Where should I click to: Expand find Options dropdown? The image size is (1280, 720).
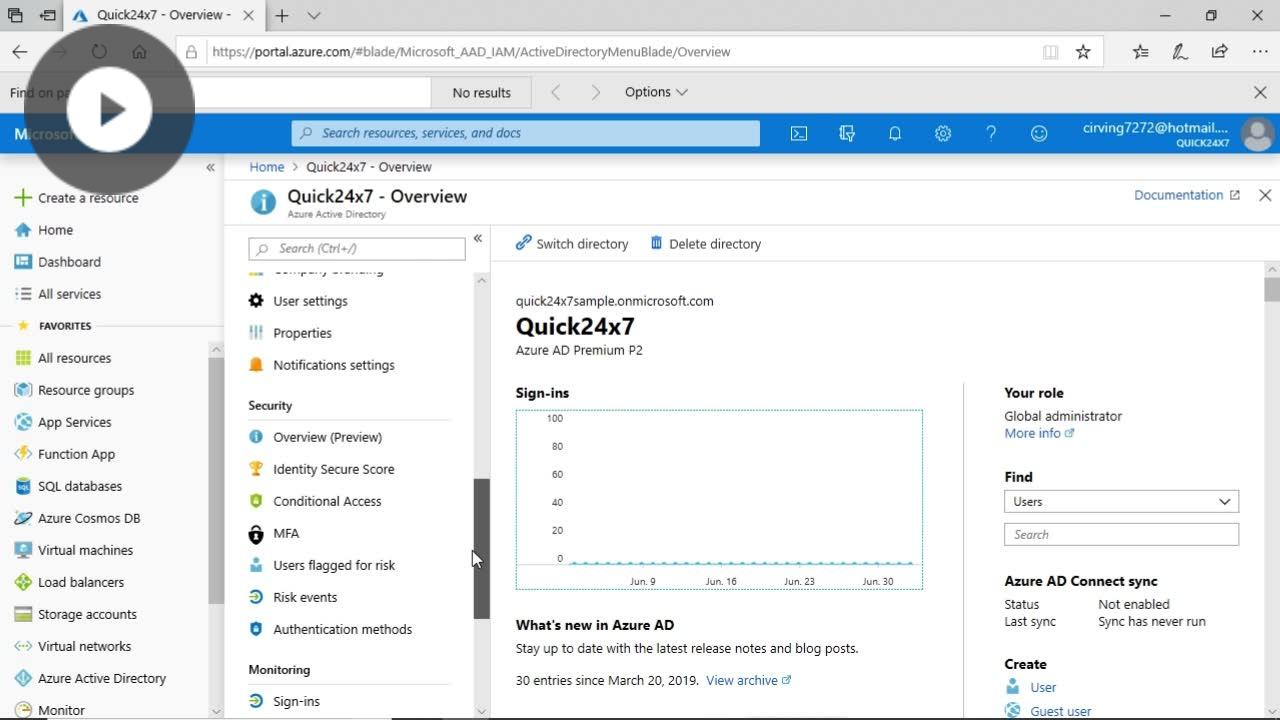656,92
